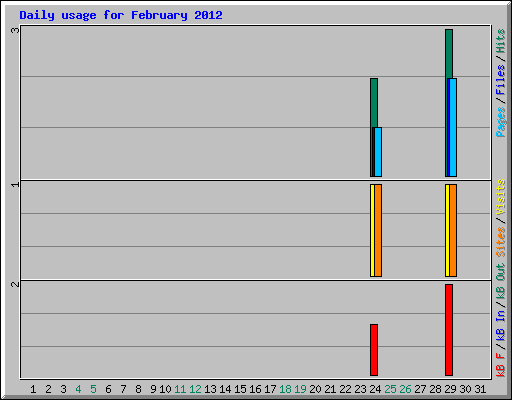The width and height of the screenshot is (512, 400).
Task: Click day 25 weekend label on x-axis
Action: tap(390, 389)
